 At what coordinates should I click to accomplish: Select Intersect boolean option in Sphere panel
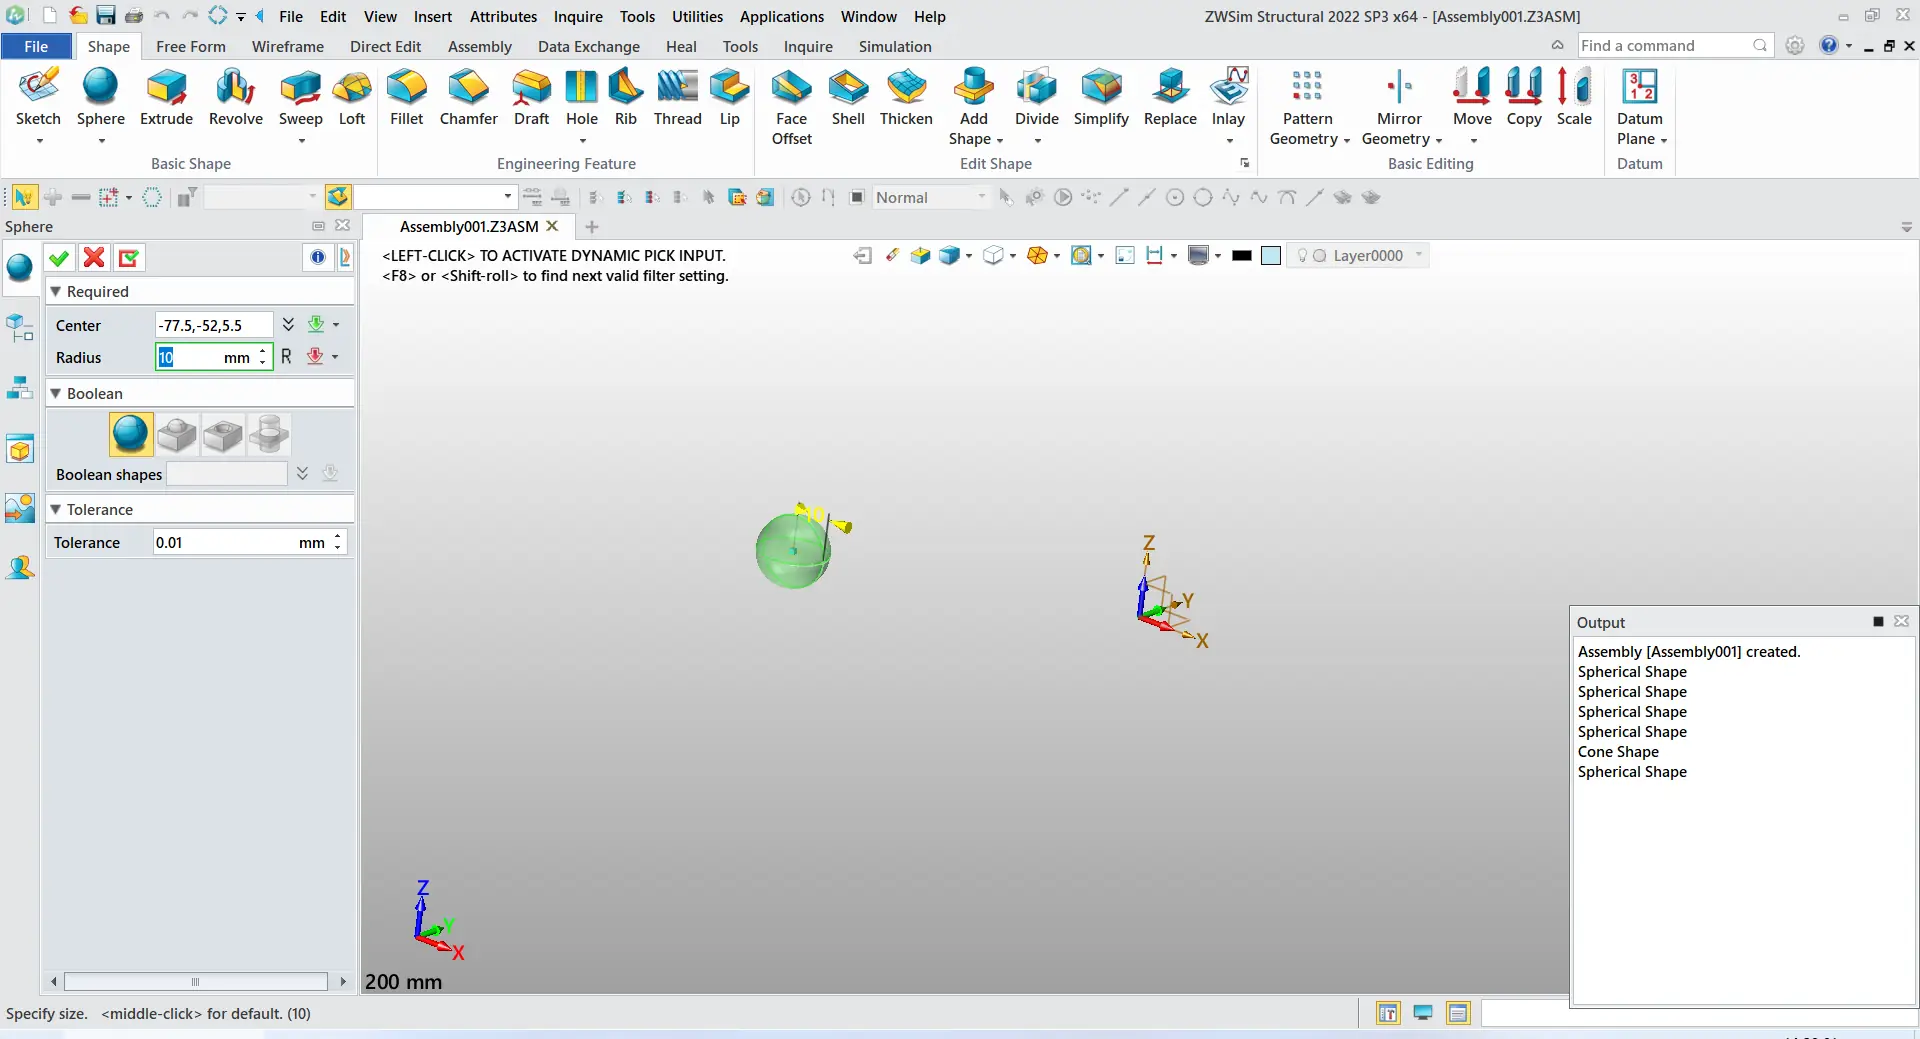269,435
